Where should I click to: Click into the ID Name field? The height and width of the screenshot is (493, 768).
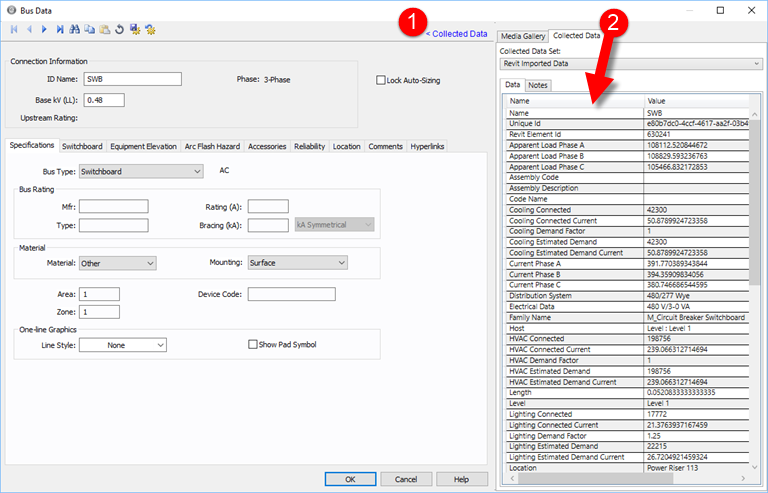(132, 79)
